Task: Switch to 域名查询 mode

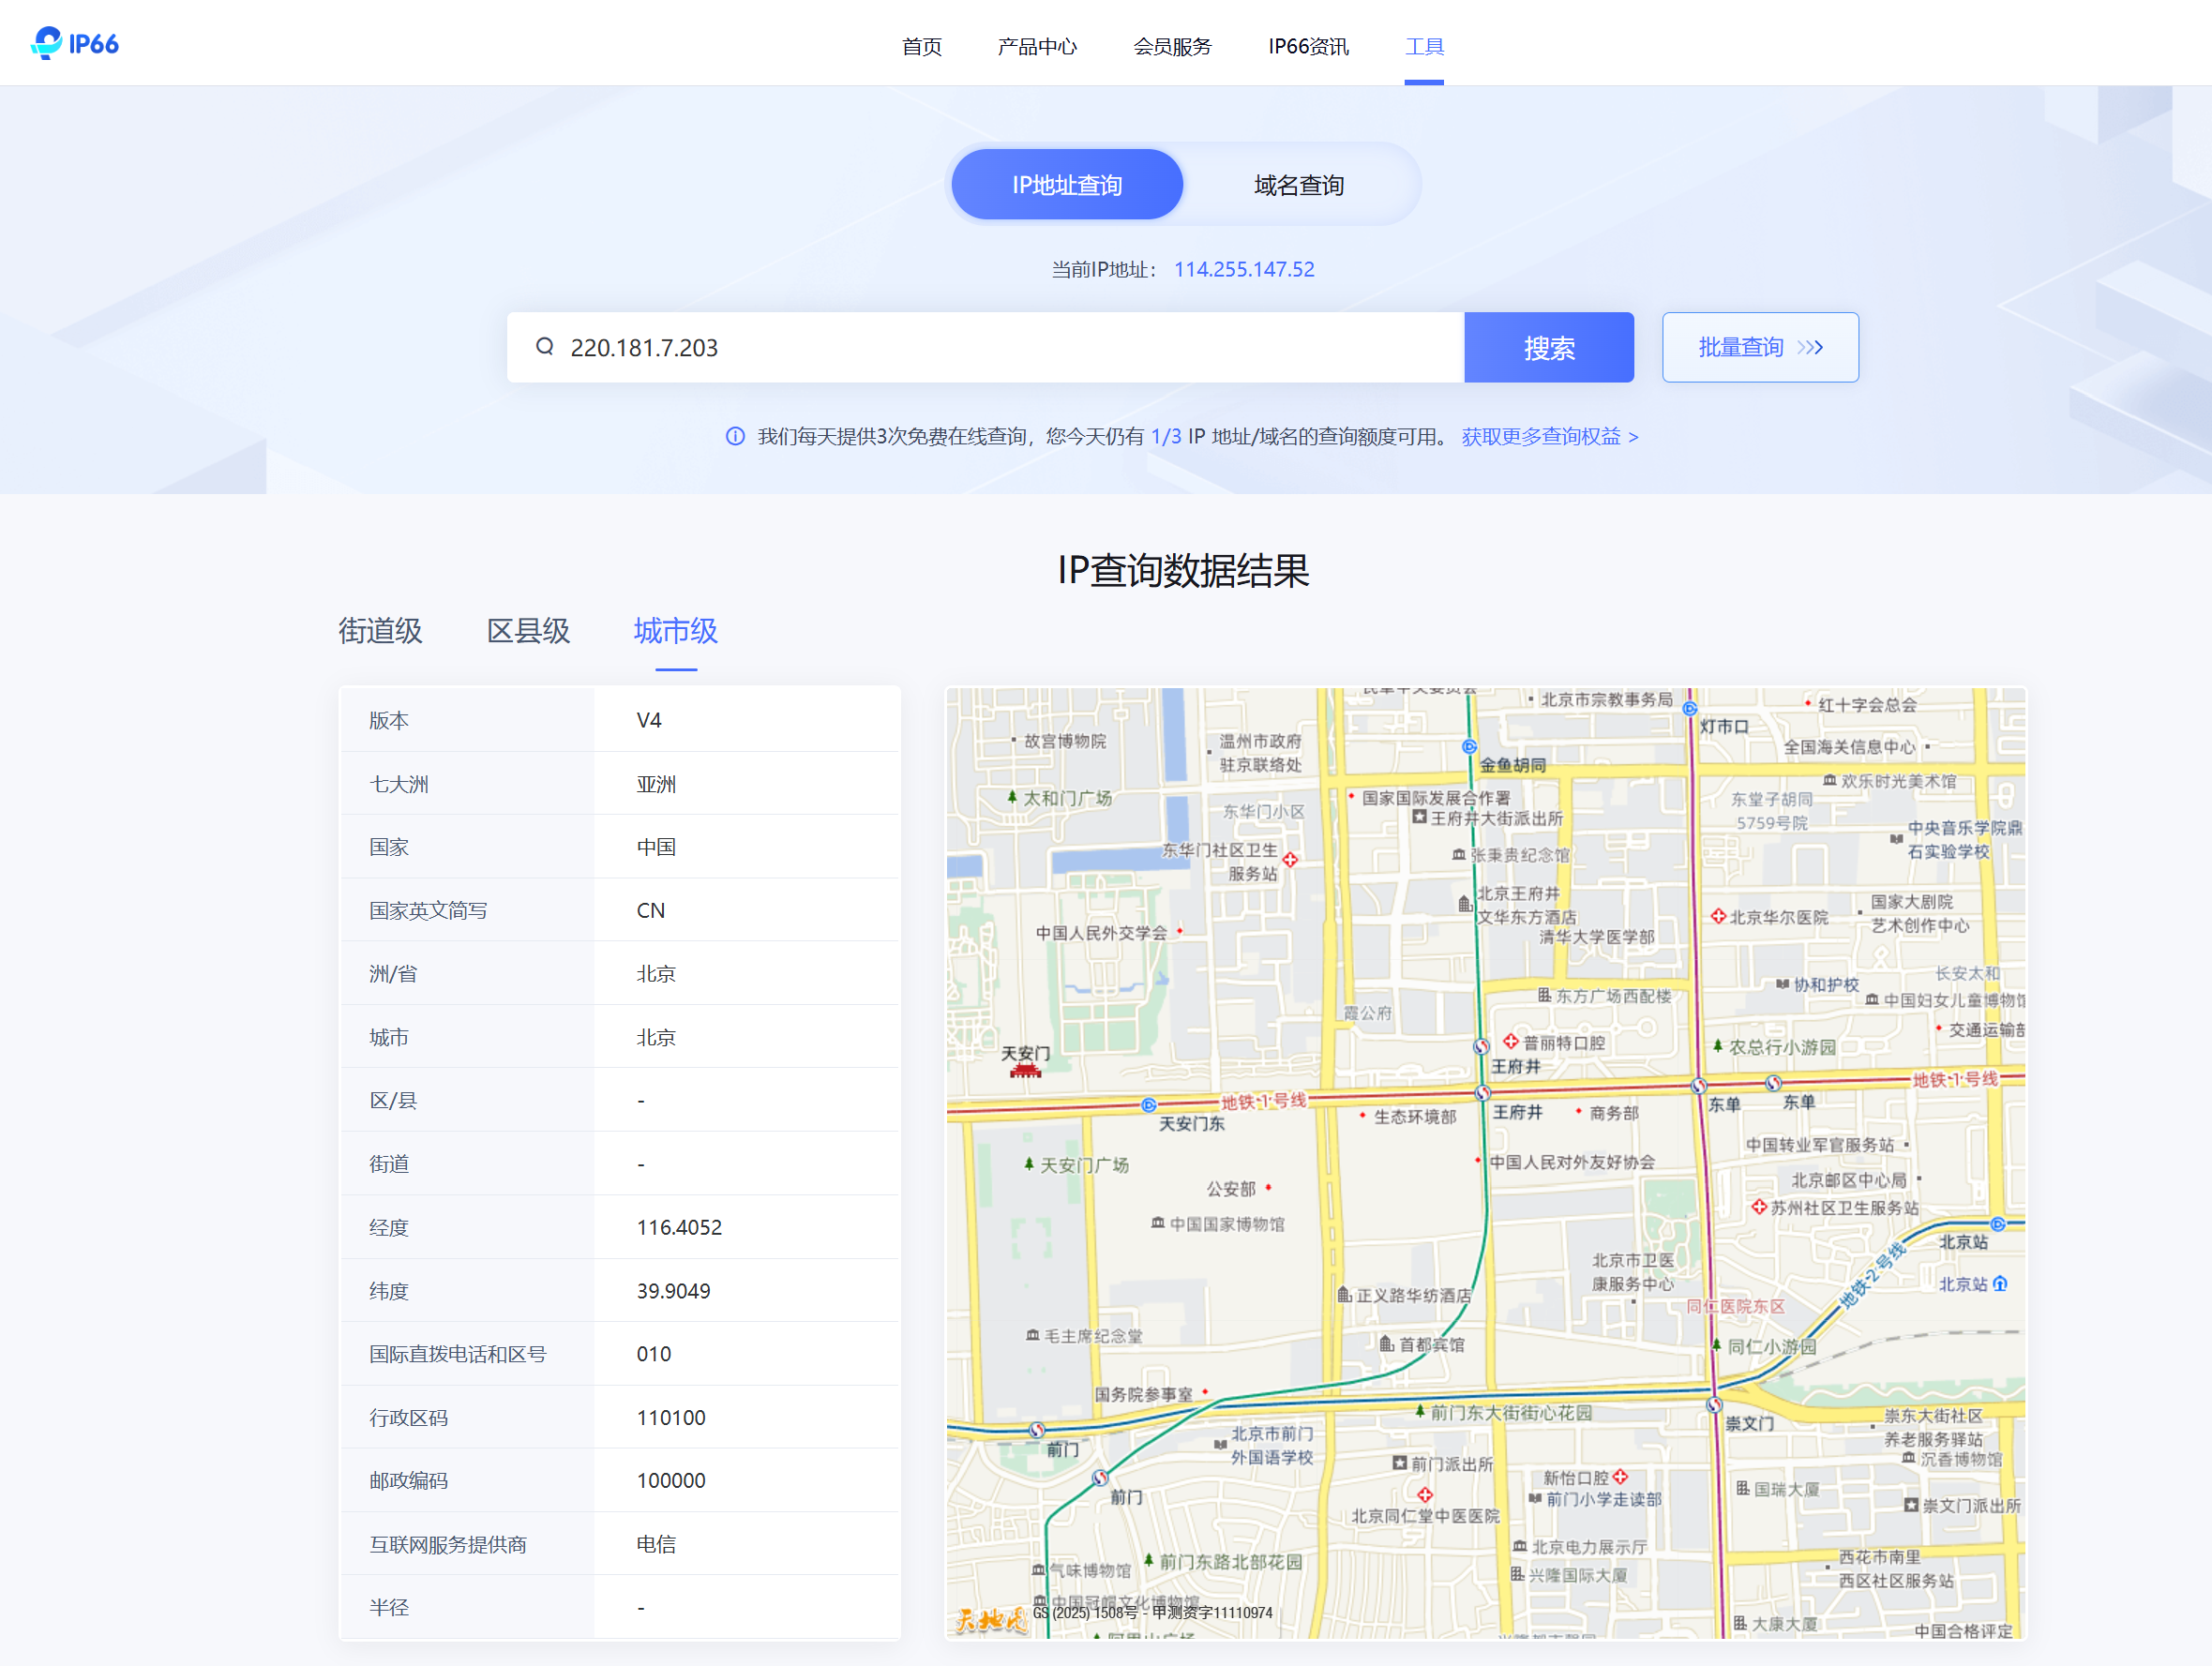Action: click(x=1298, y=185)
